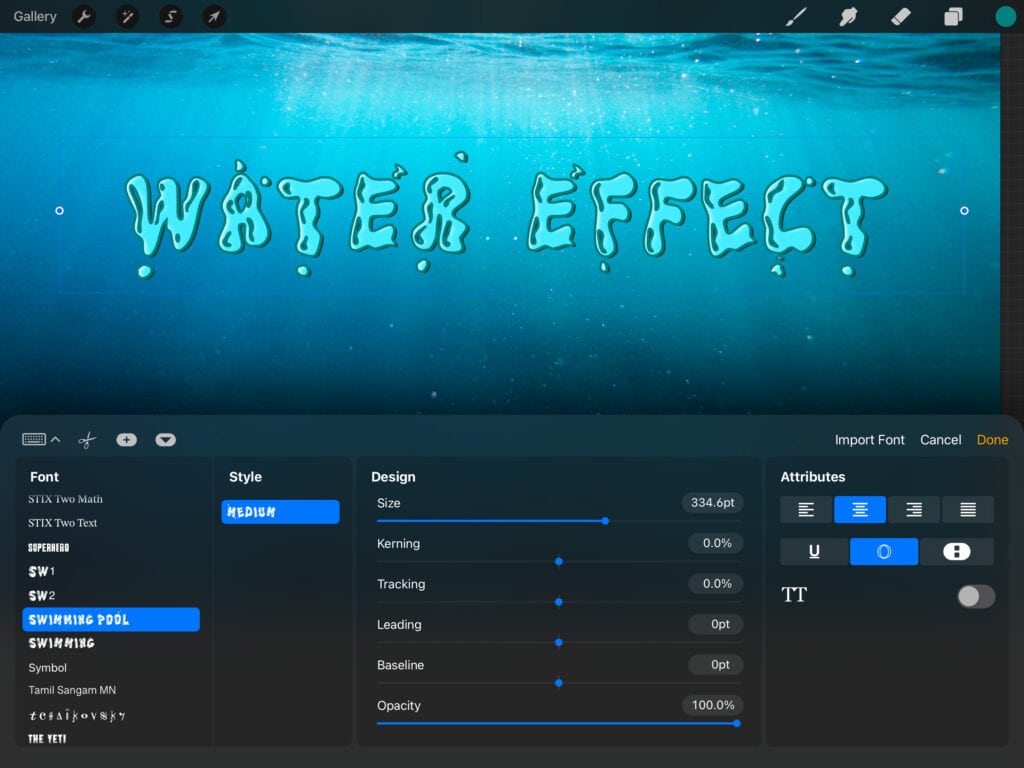Click the scissors cut icon
This screenshot has height=768, width=1024.
tap(87, 440)
